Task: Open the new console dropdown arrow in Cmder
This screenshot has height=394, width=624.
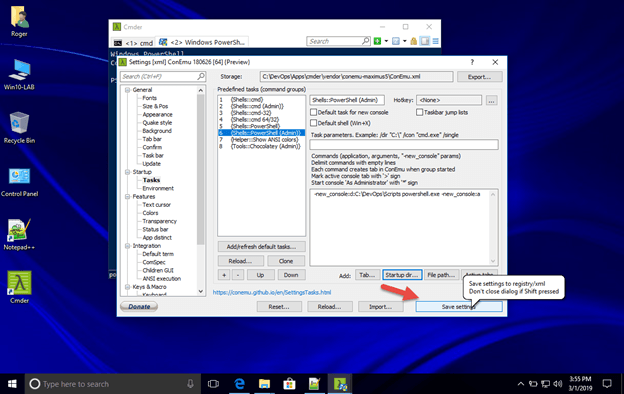Action: click(x=386, y=41)
